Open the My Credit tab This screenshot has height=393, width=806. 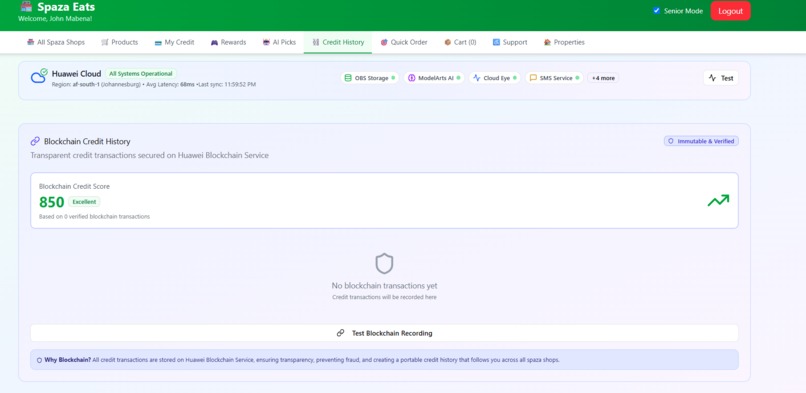(x=174, y=42)
